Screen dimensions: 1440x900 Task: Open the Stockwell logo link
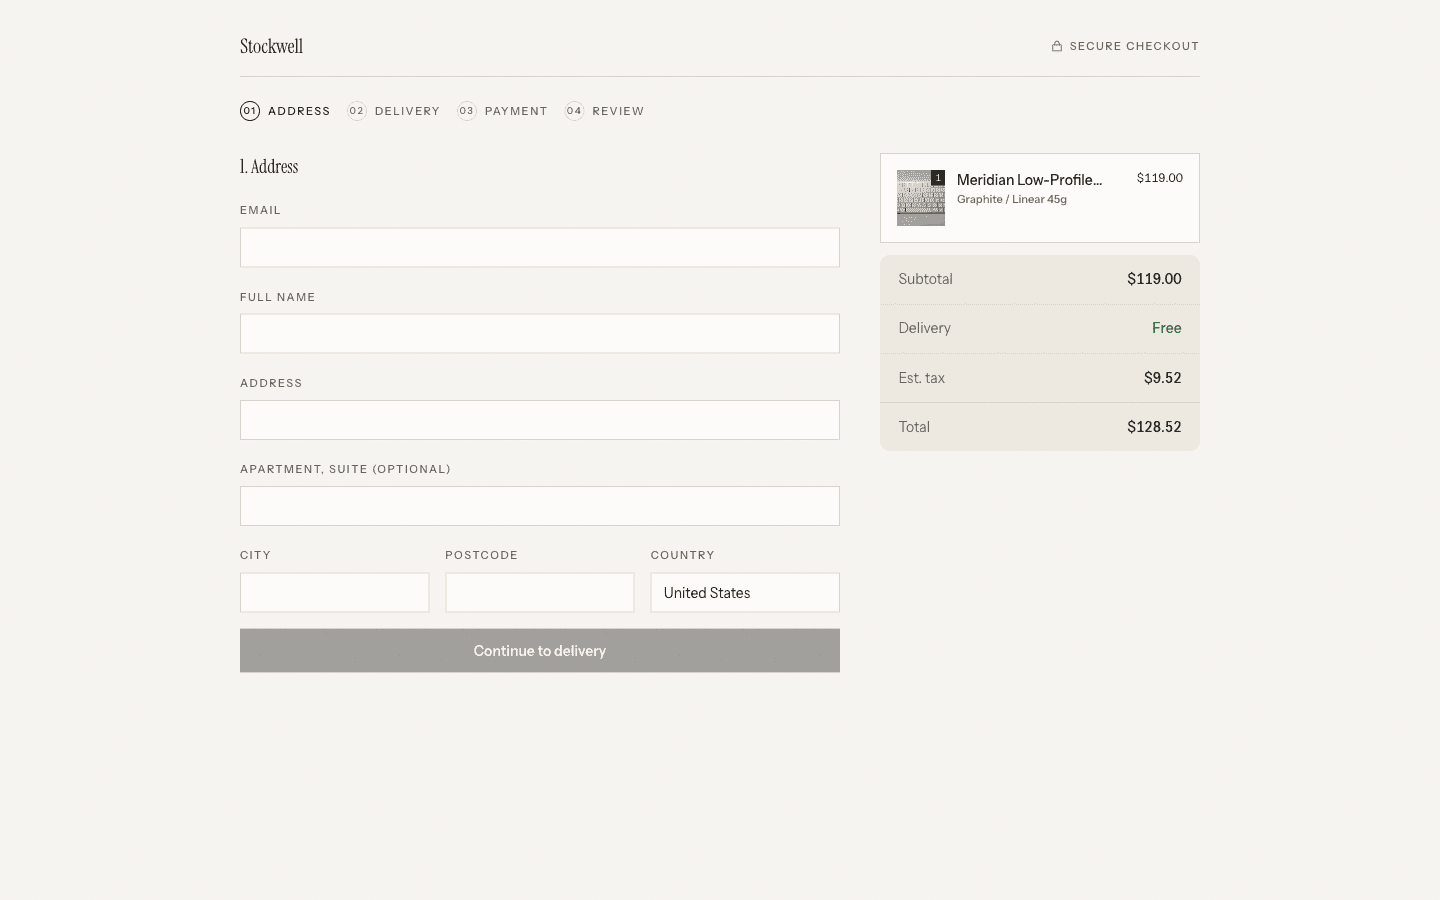[272, 46]
